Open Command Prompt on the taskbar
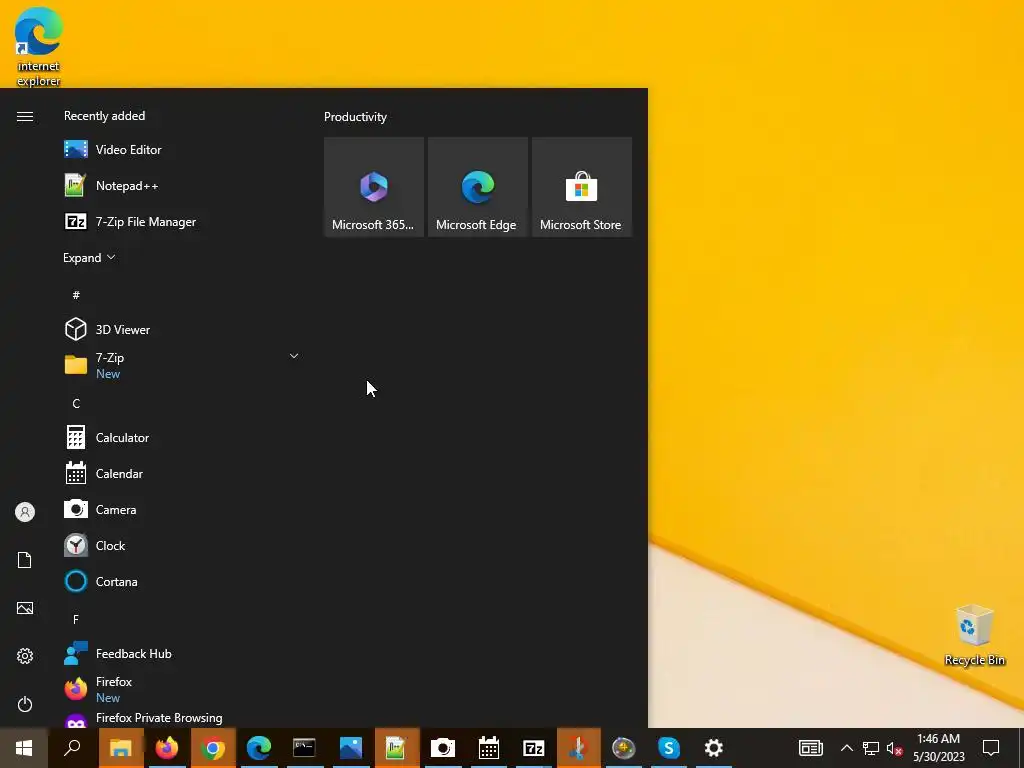The height and width of the screenshot is (768, 1024). 304,748
